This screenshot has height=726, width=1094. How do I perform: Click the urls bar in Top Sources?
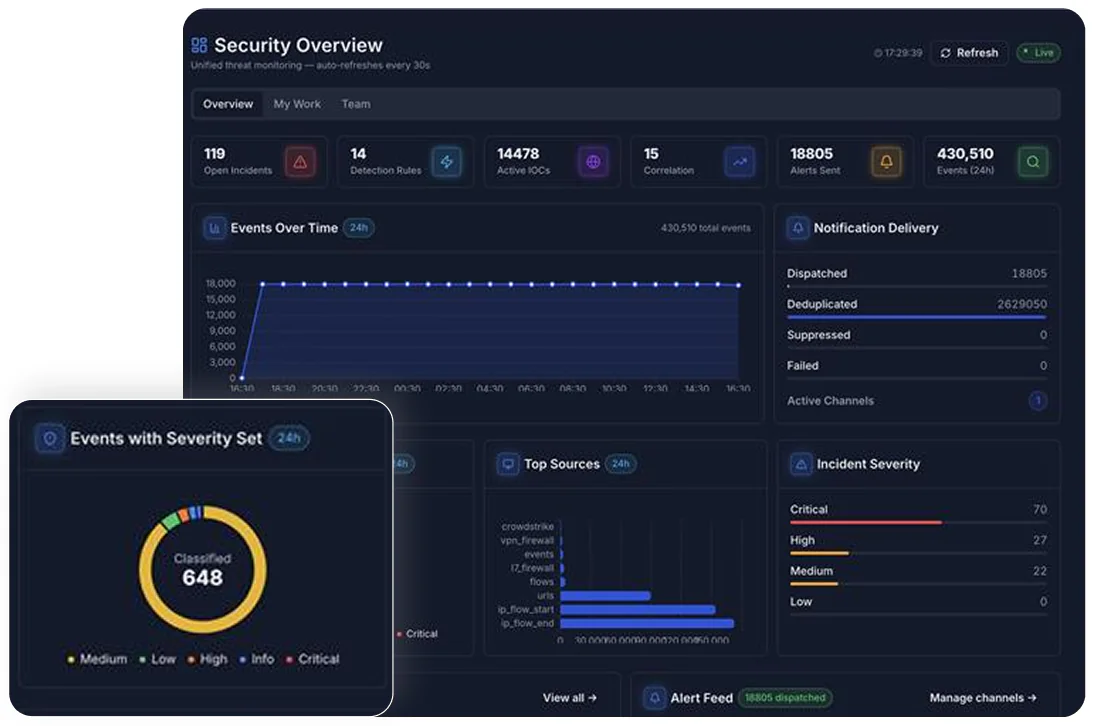click(x=606, y=596)
